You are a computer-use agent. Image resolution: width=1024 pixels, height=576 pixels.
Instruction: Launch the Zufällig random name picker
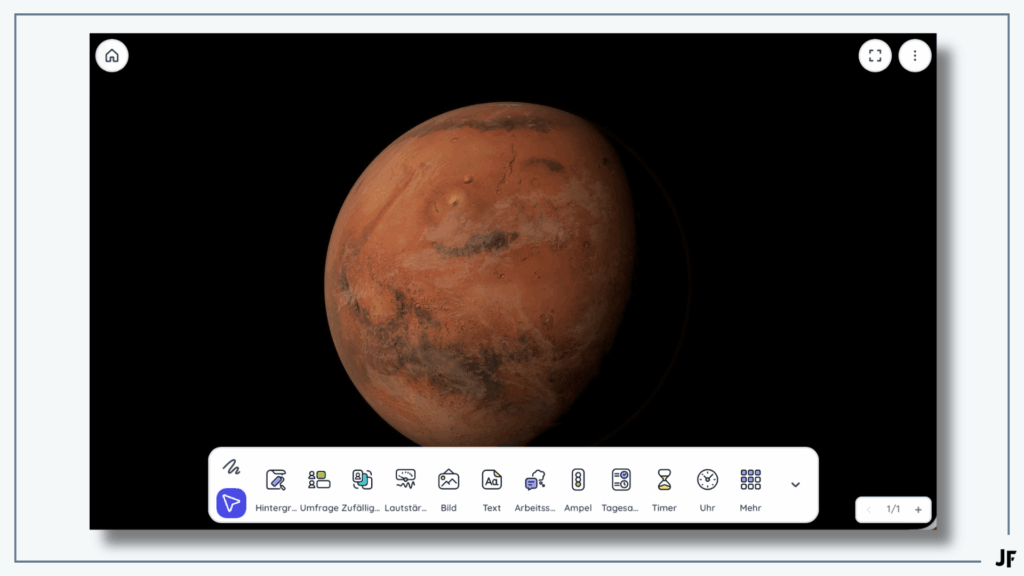click(362, 486)
